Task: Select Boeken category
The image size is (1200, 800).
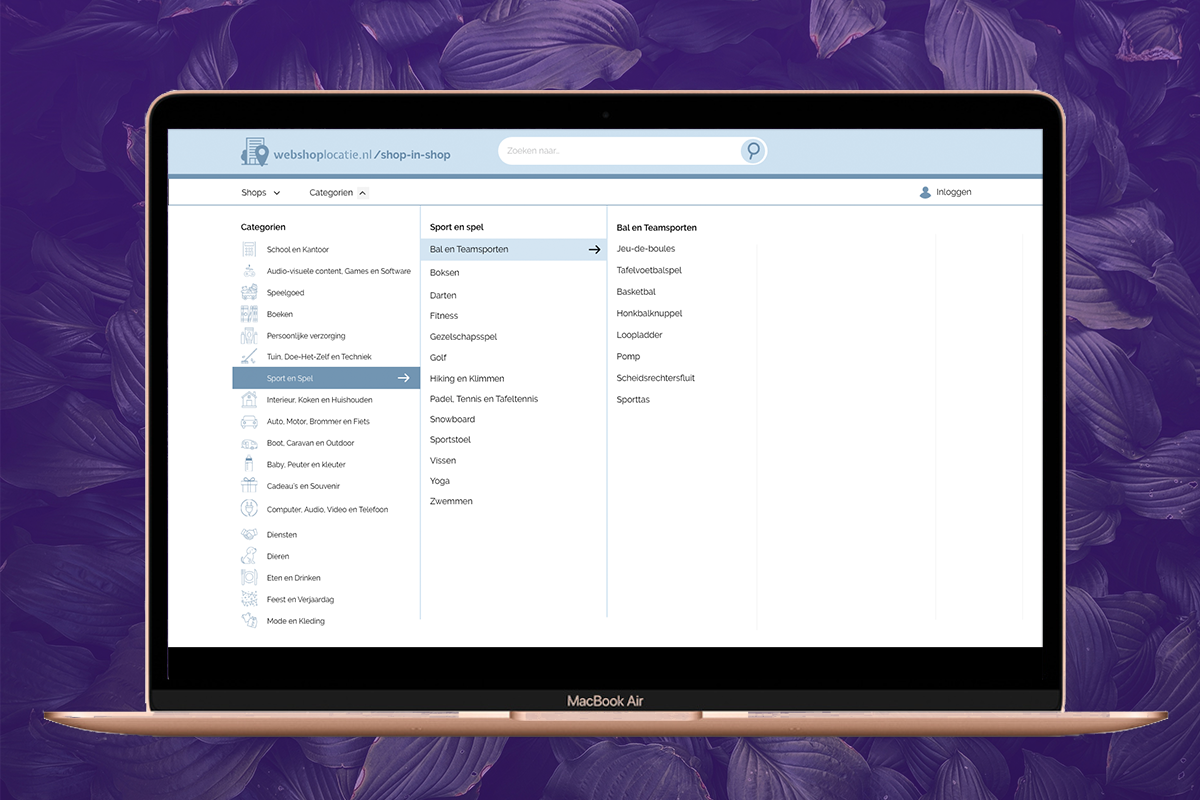Action: tap(280, 314)
